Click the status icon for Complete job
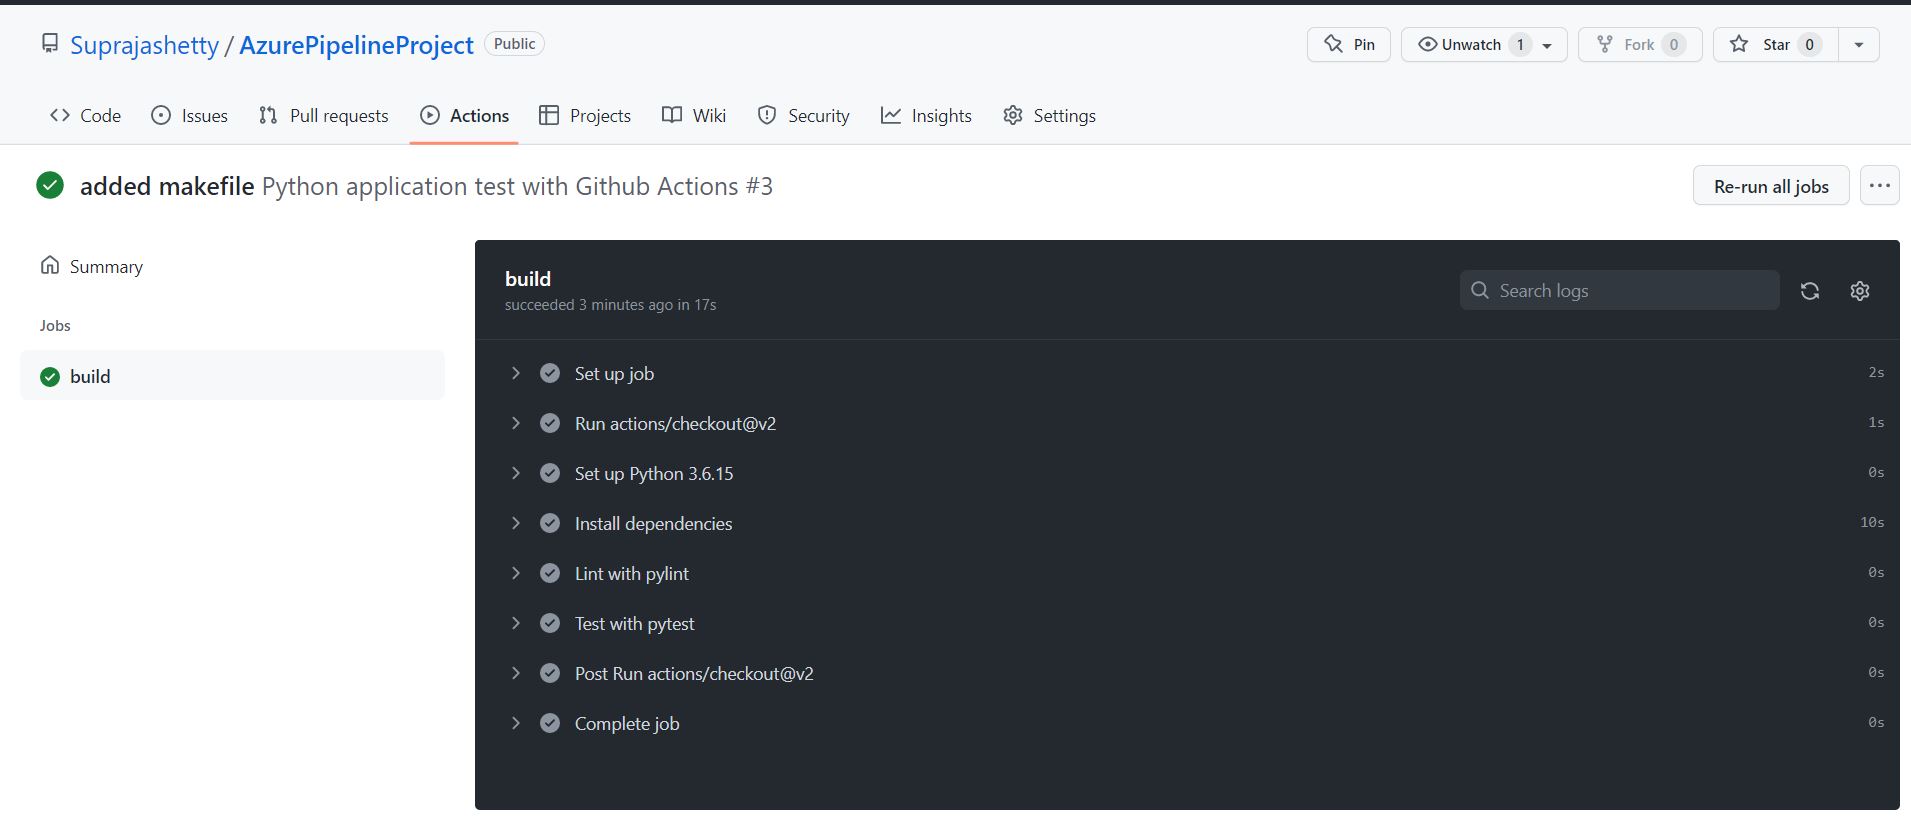This screenshot has width=1911, height=818. pos(550,723)
